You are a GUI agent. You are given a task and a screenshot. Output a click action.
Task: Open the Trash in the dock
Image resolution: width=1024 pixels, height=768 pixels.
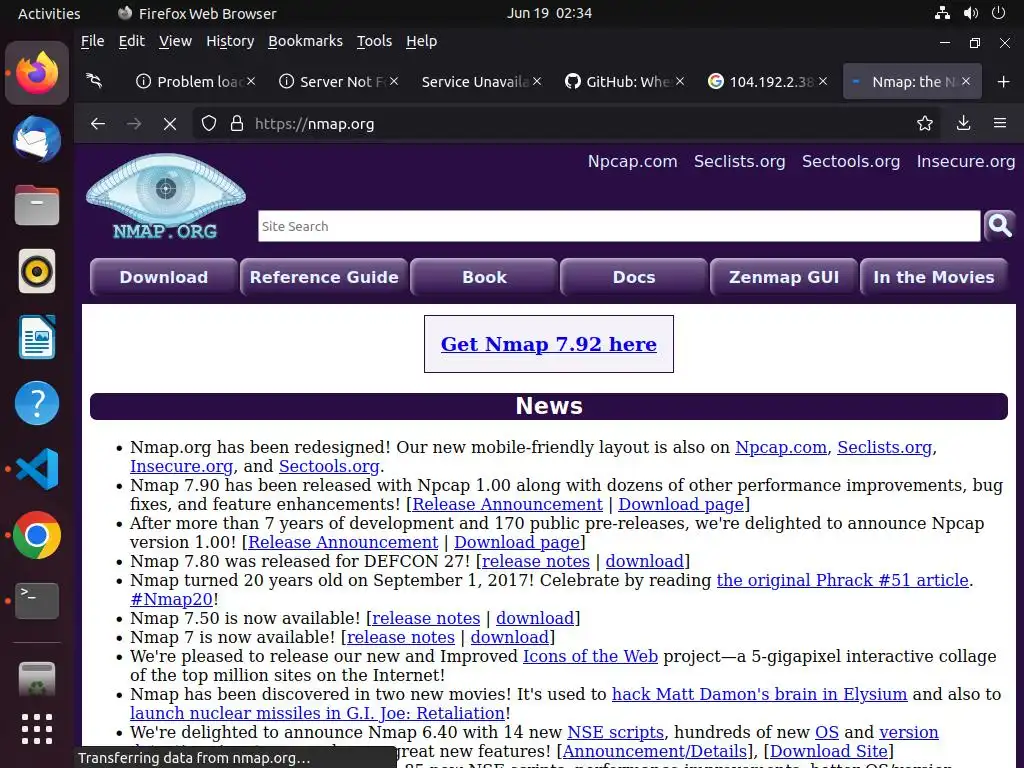[x=37, y=679]
